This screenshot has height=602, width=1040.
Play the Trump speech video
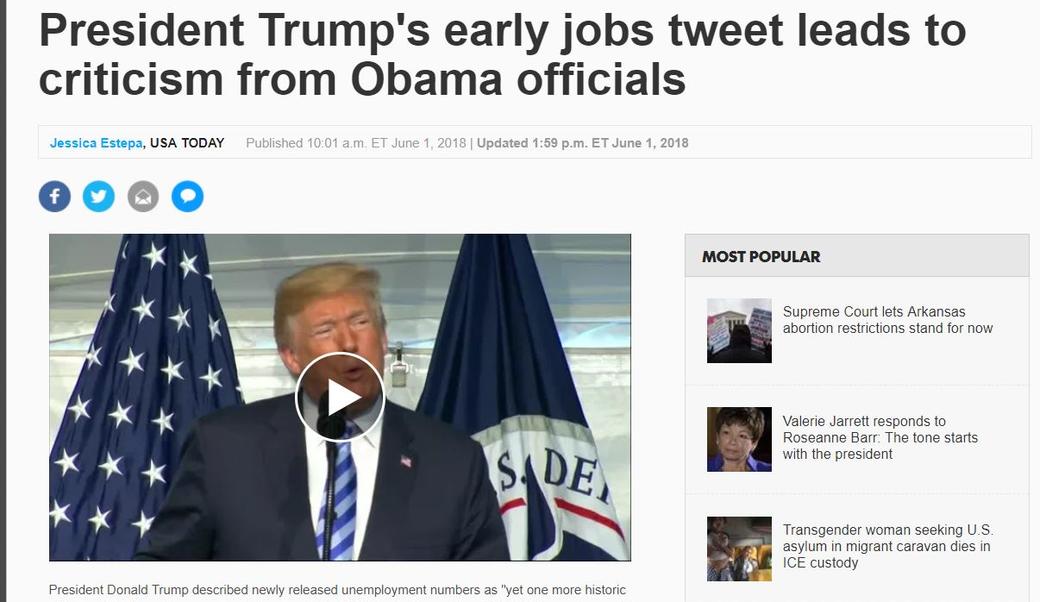pos(340,397)
